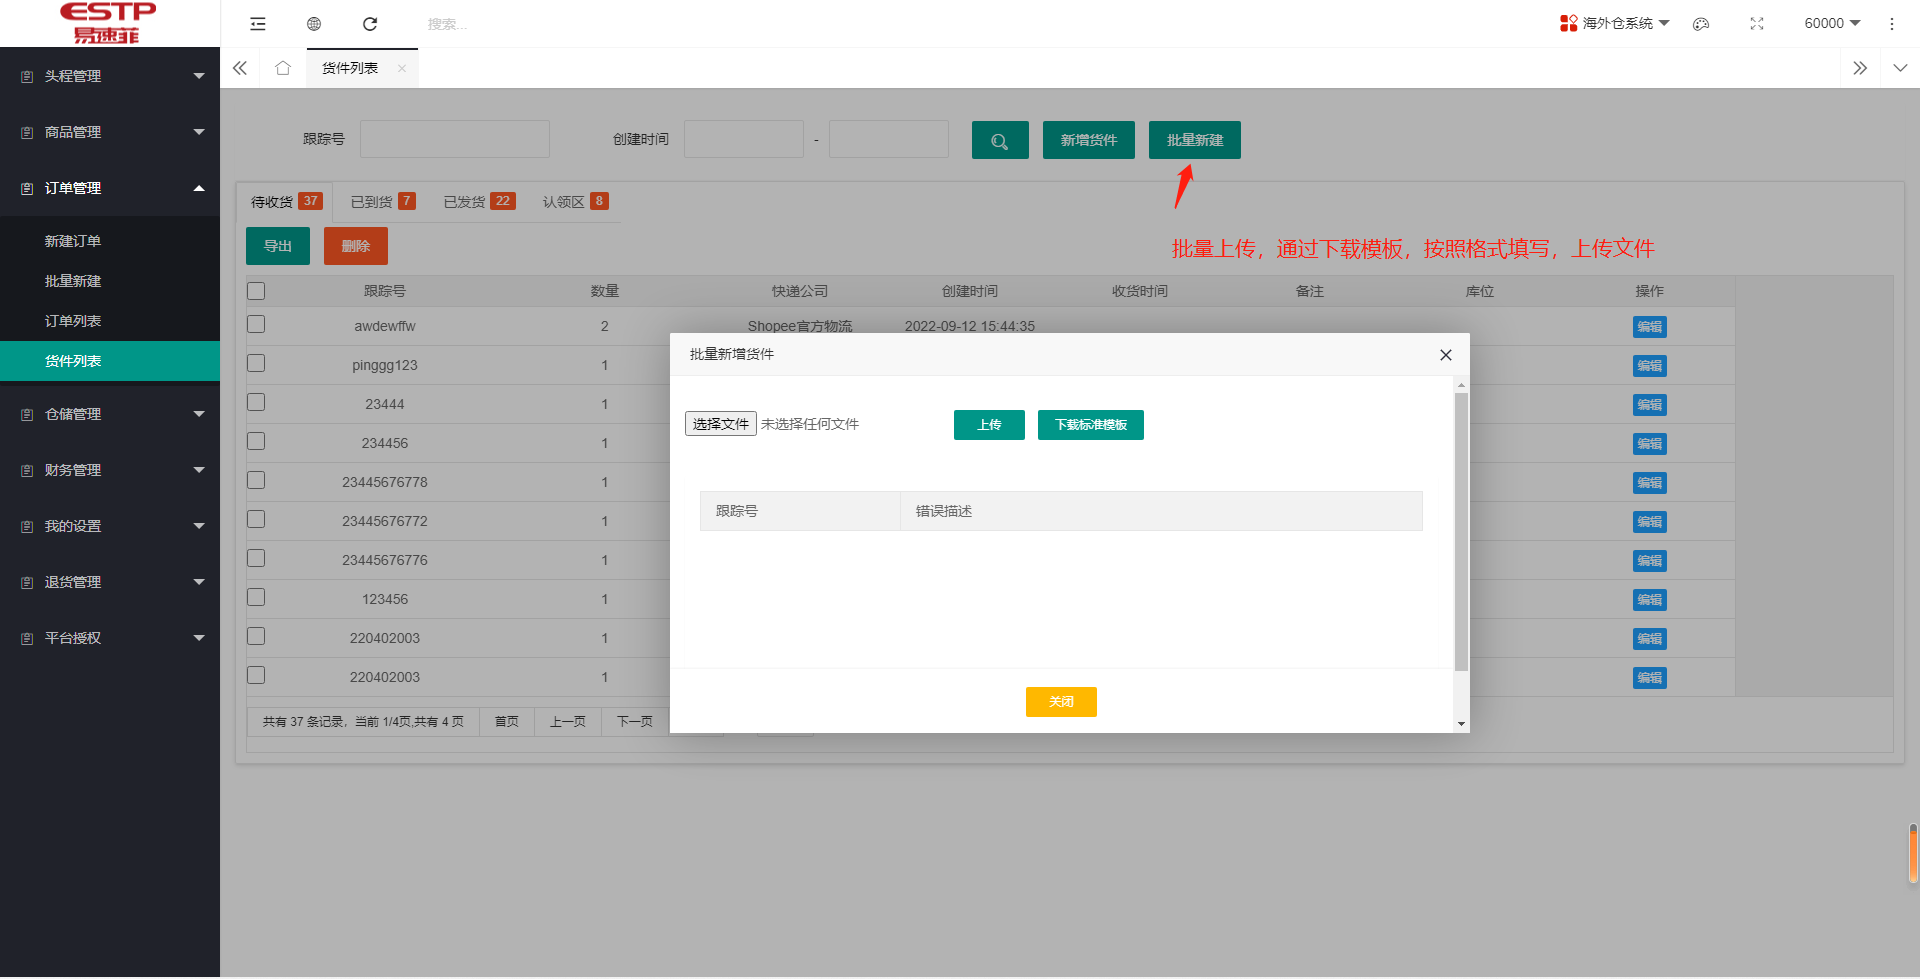This screenshot has width=1920, height=979.
Task: Click the dialog's vertical scrollbar
Action: pyautogui.click(x=1461, y=530)
